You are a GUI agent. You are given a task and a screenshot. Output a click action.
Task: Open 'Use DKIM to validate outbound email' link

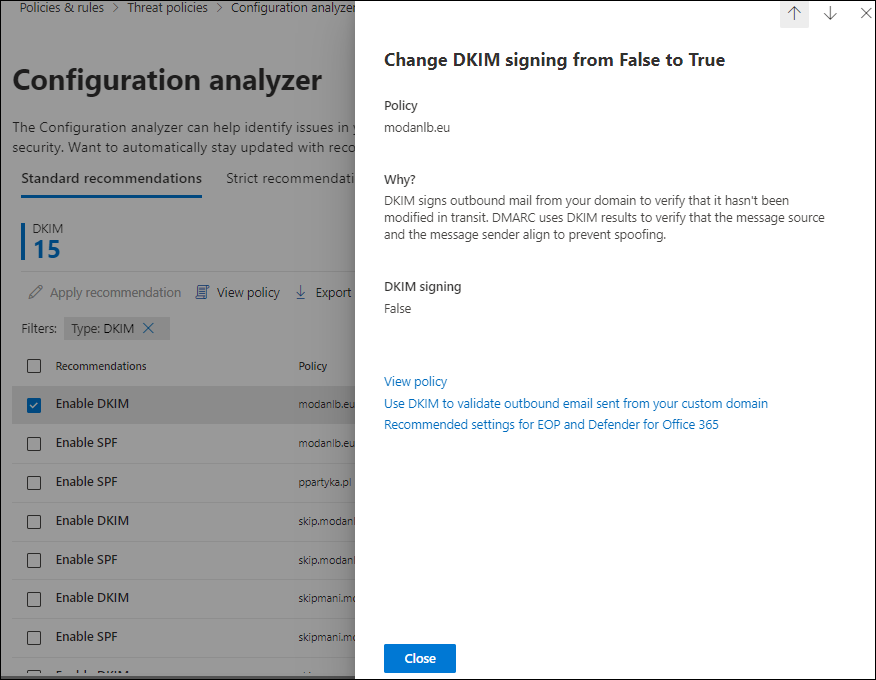pos(575,404)
